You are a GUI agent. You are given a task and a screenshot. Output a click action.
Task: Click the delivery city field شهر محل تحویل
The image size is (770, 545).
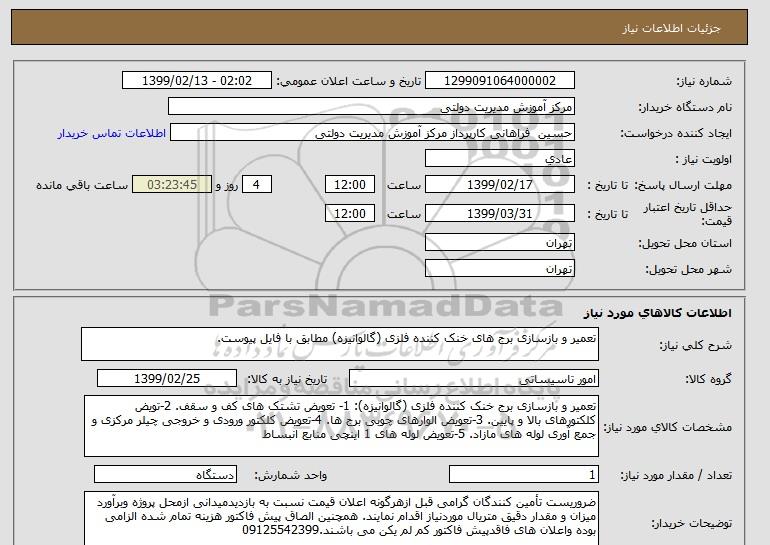tap(499, 269)
